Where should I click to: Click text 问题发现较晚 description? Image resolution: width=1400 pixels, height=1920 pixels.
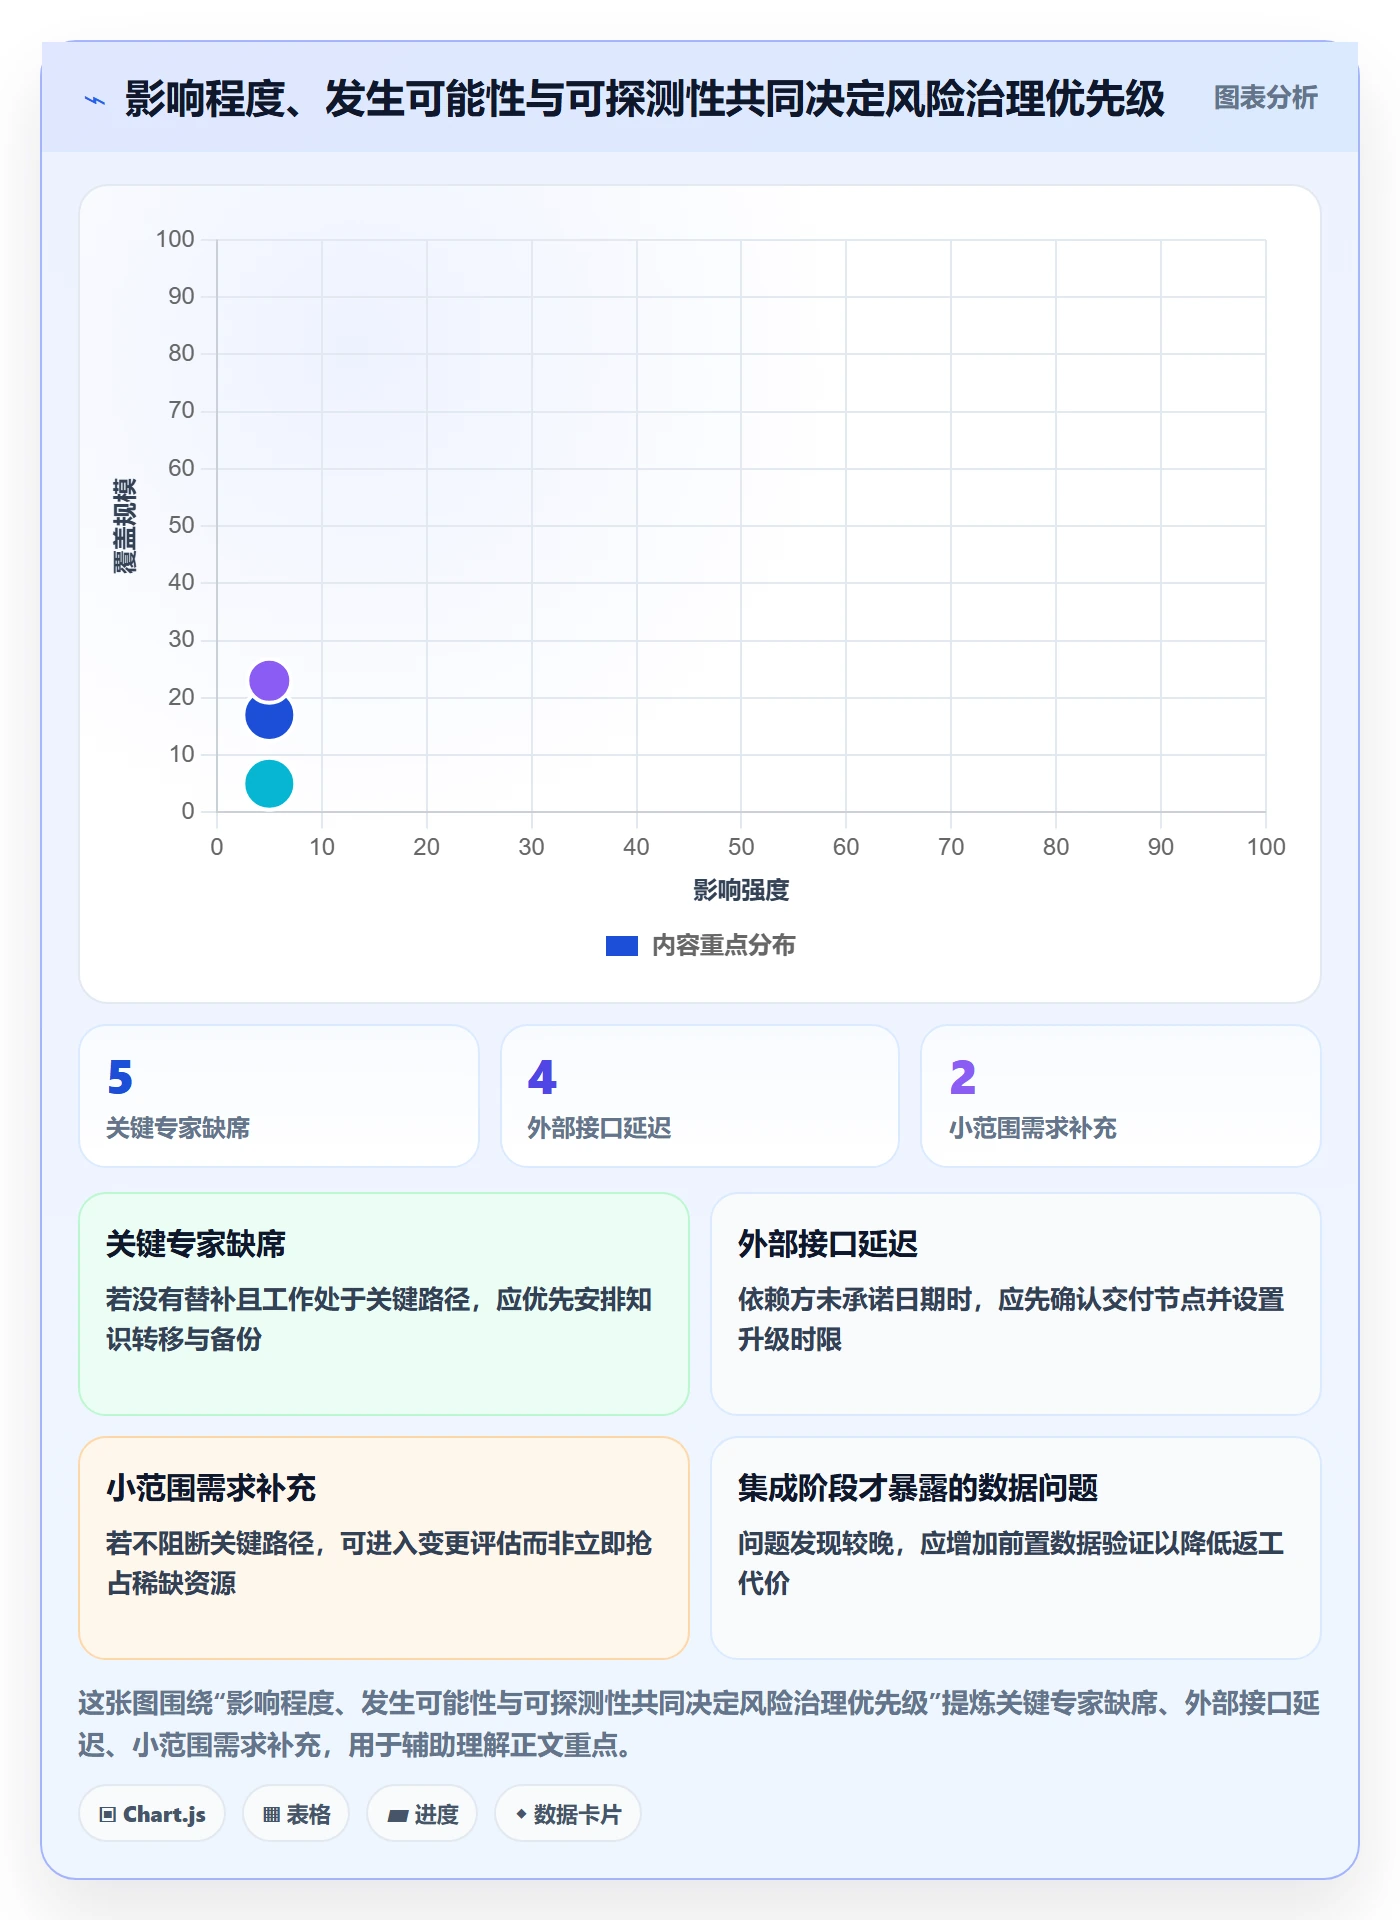click(x=1011, y=1564)
